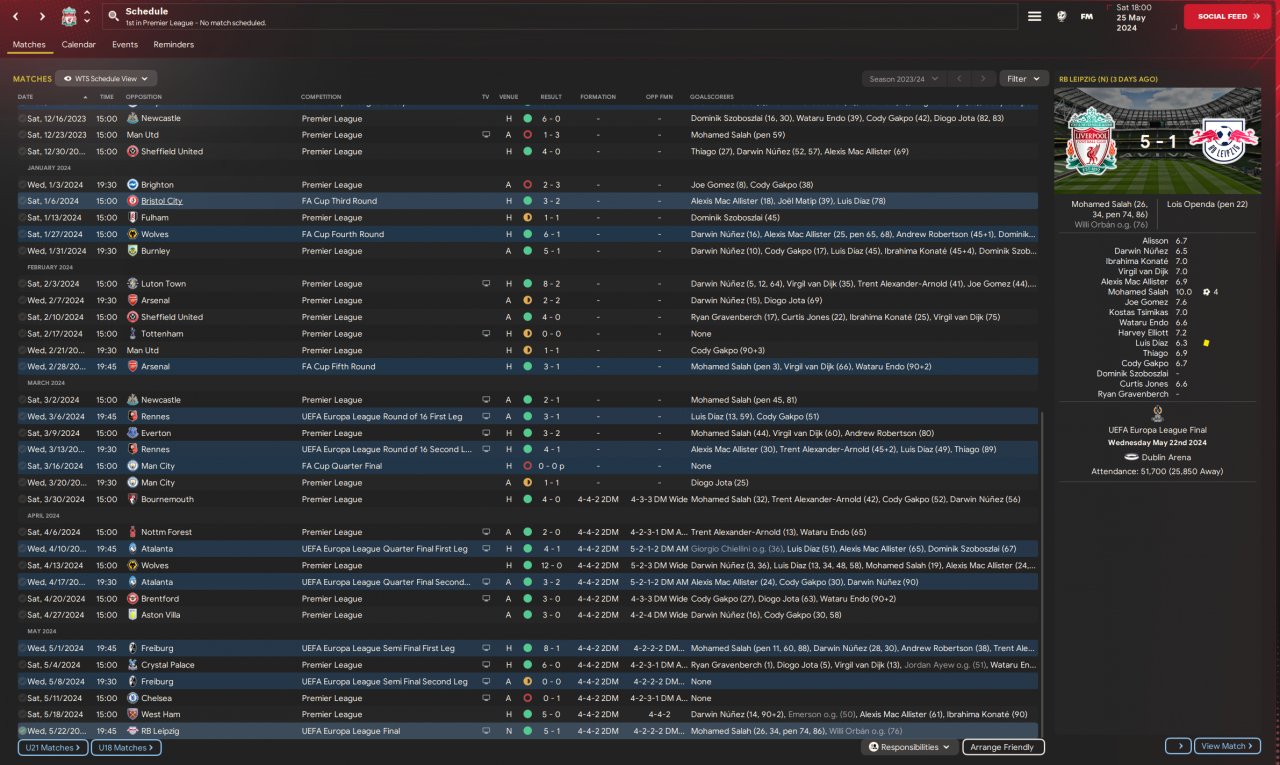Toggle the selection circle for Newcastle 12/16/2023 row

[22, 118]
